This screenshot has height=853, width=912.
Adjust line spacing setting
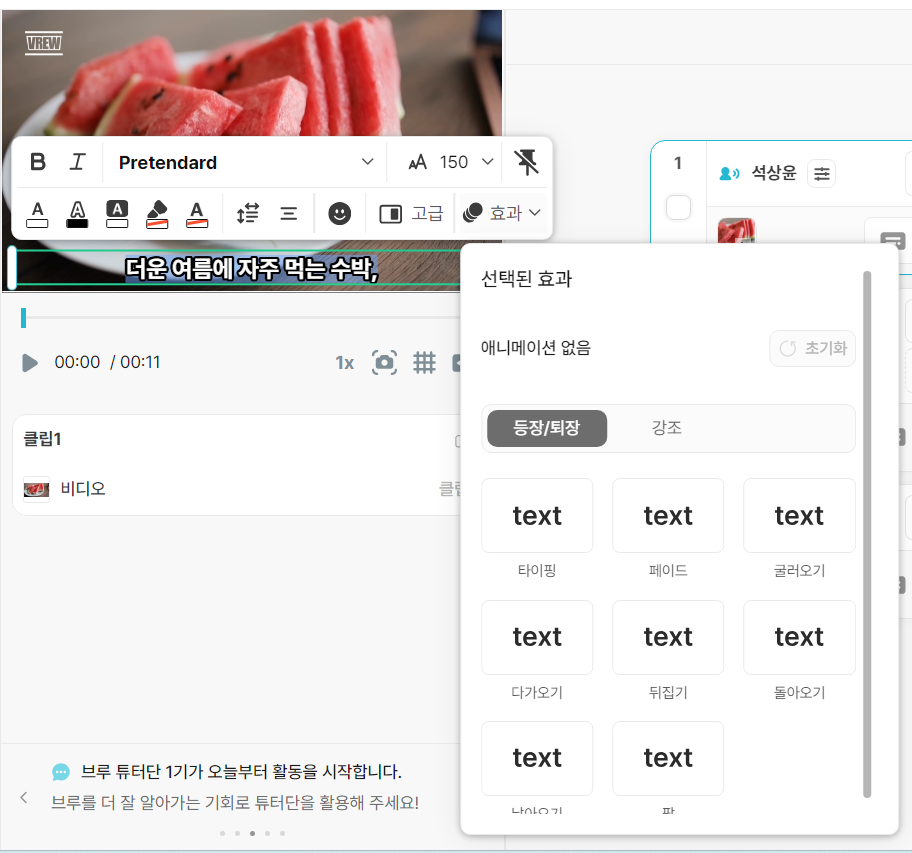click(x=248, y=213)
